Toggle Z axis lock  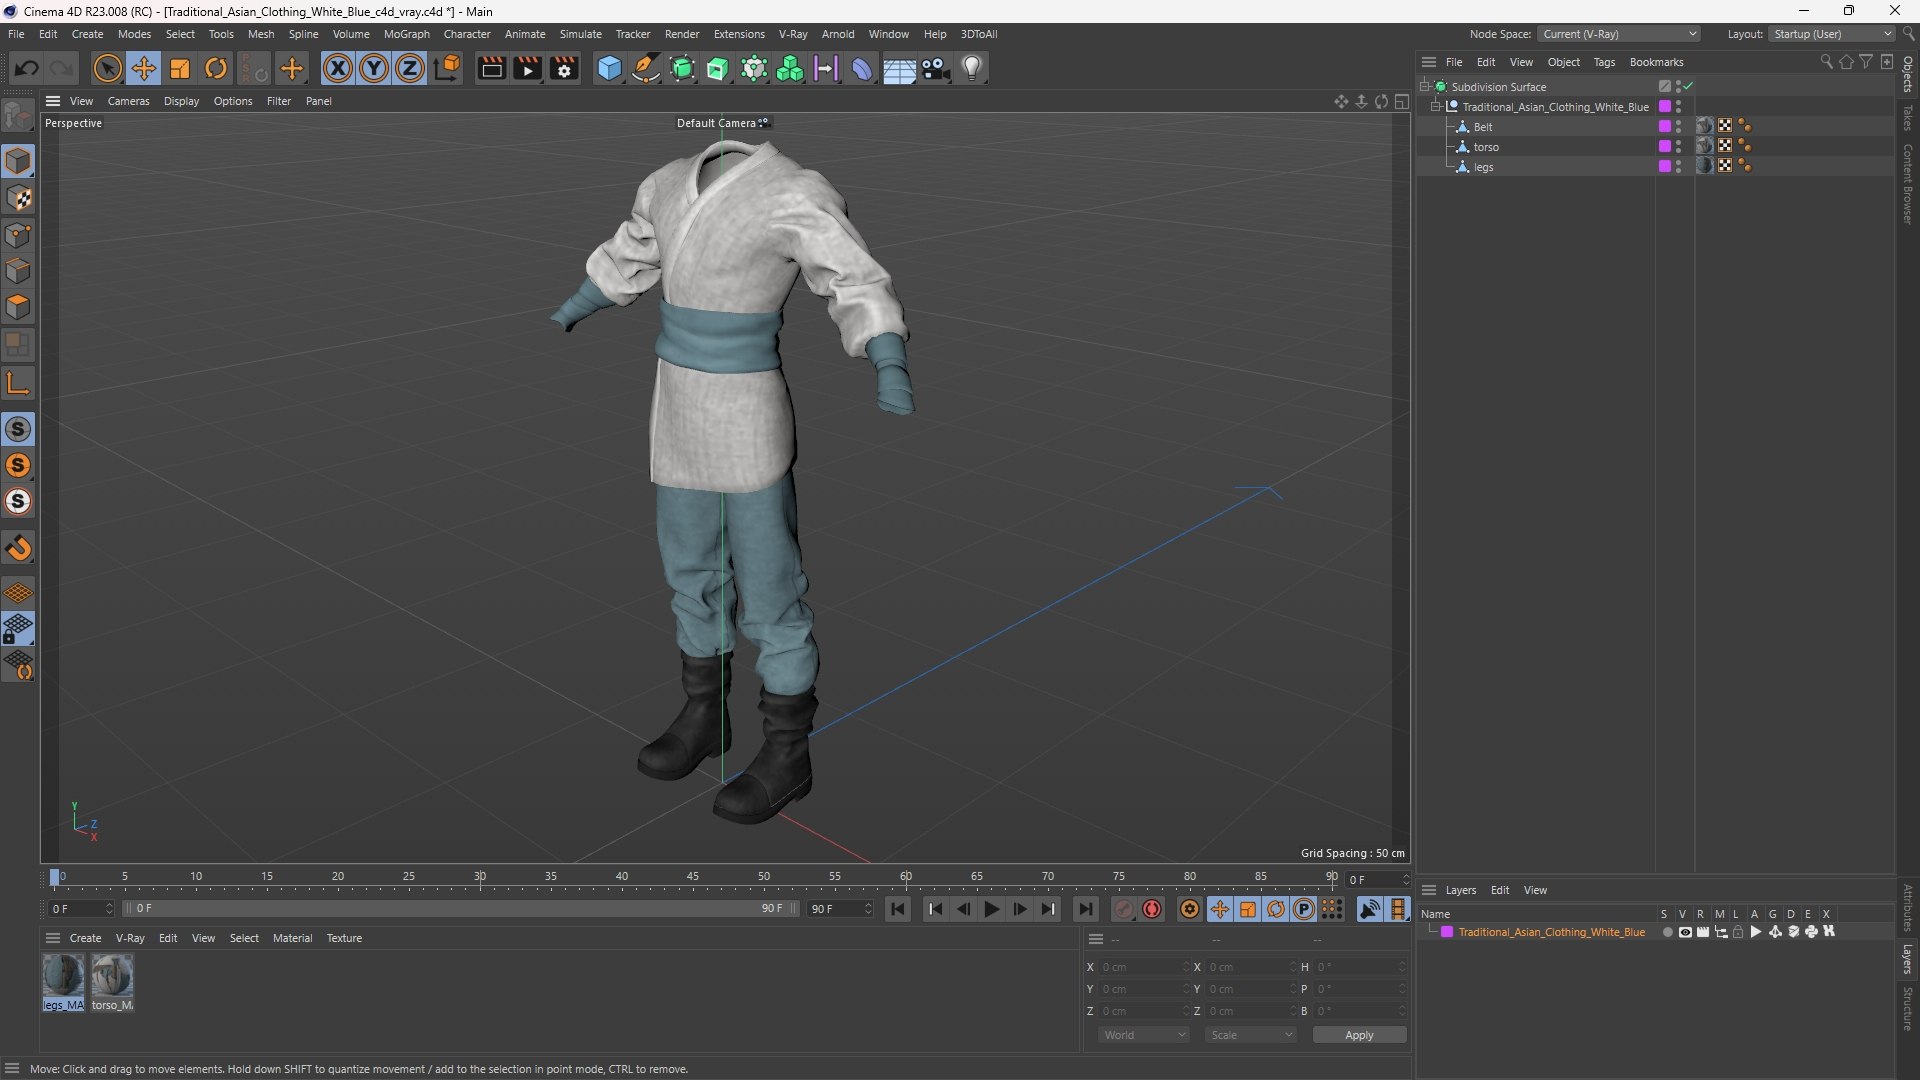coord(410,68)
